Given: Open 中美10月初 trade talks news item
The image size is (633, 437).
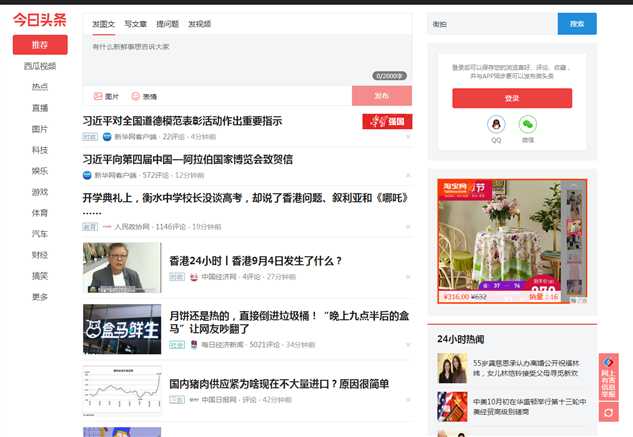Looking at the screenshot, I should tap(529, 407).
